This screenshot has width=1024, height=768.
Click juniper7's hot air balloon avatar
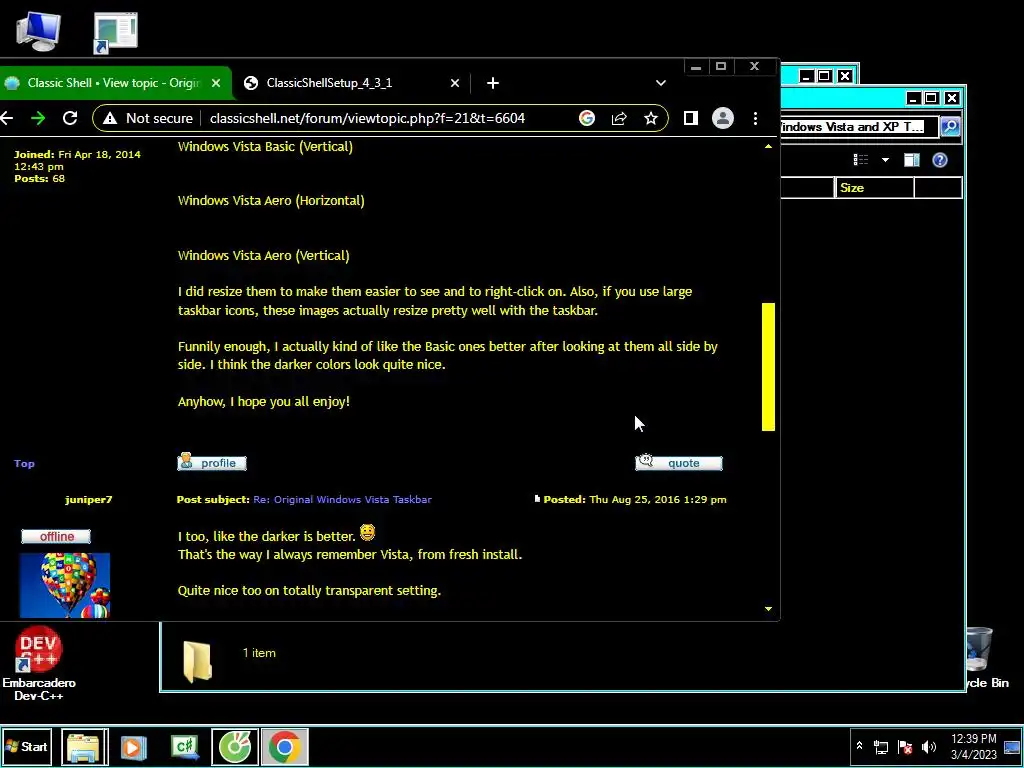click(65, 585)
